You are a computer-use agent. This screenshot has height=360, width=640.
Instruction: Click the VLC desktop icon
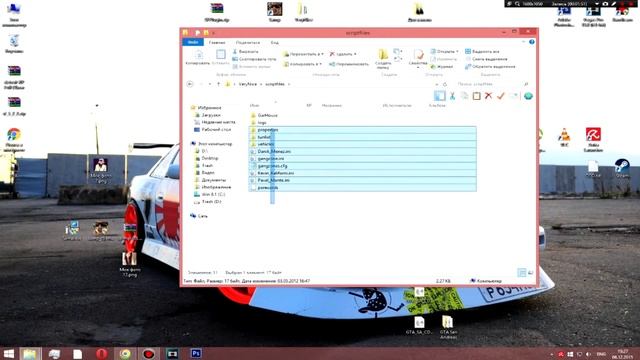[564, 137]
